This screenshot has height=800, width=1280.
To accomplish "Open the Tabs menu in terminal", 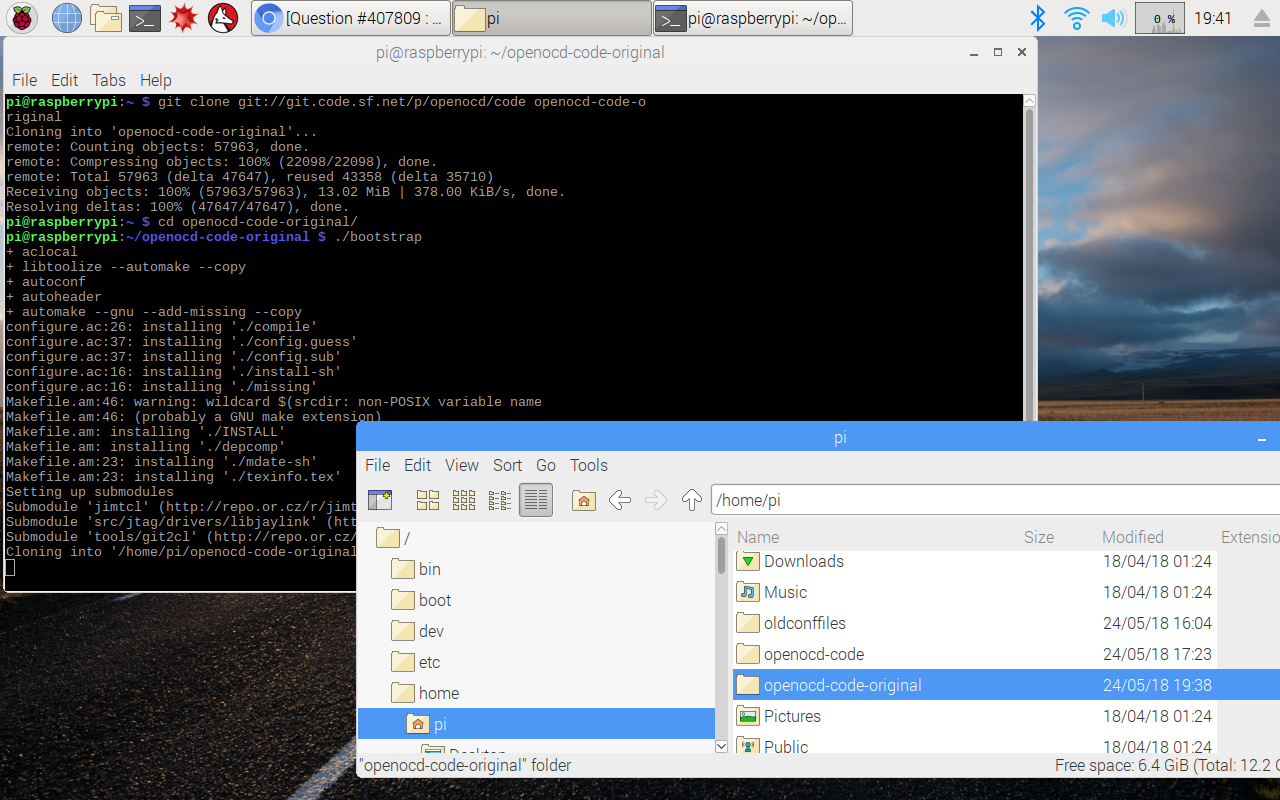I will click(109, 80).
